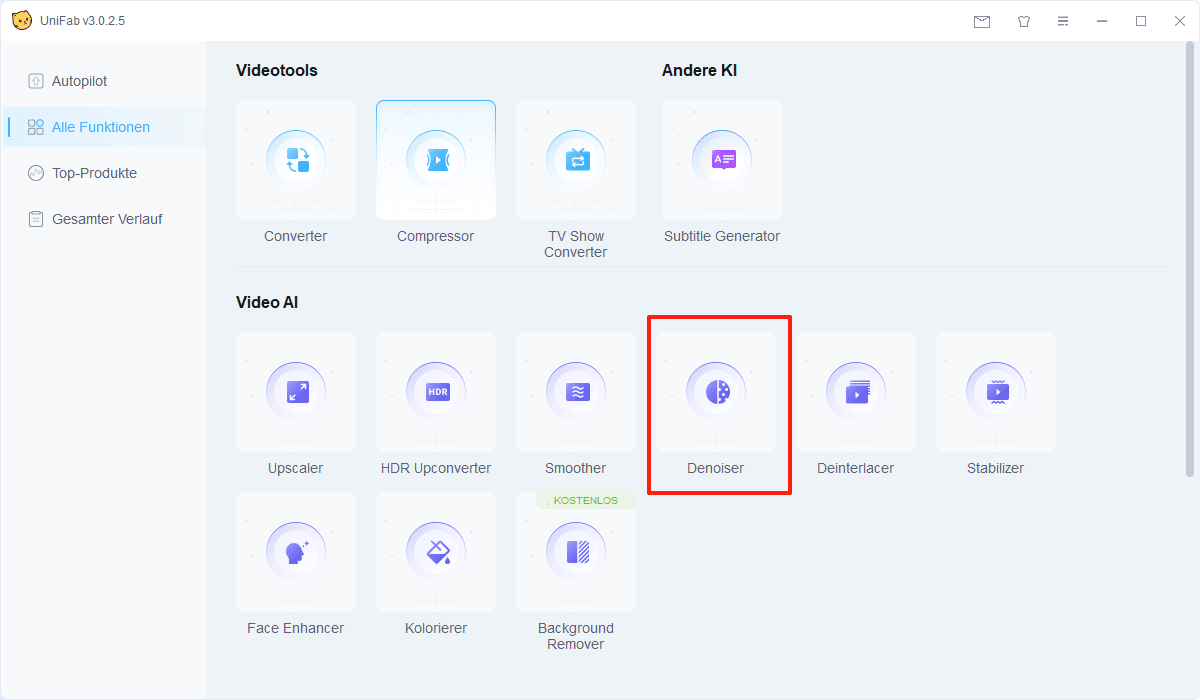Open the Denoiser tool
1200x700 pixels.
click(x=716, y=392)
